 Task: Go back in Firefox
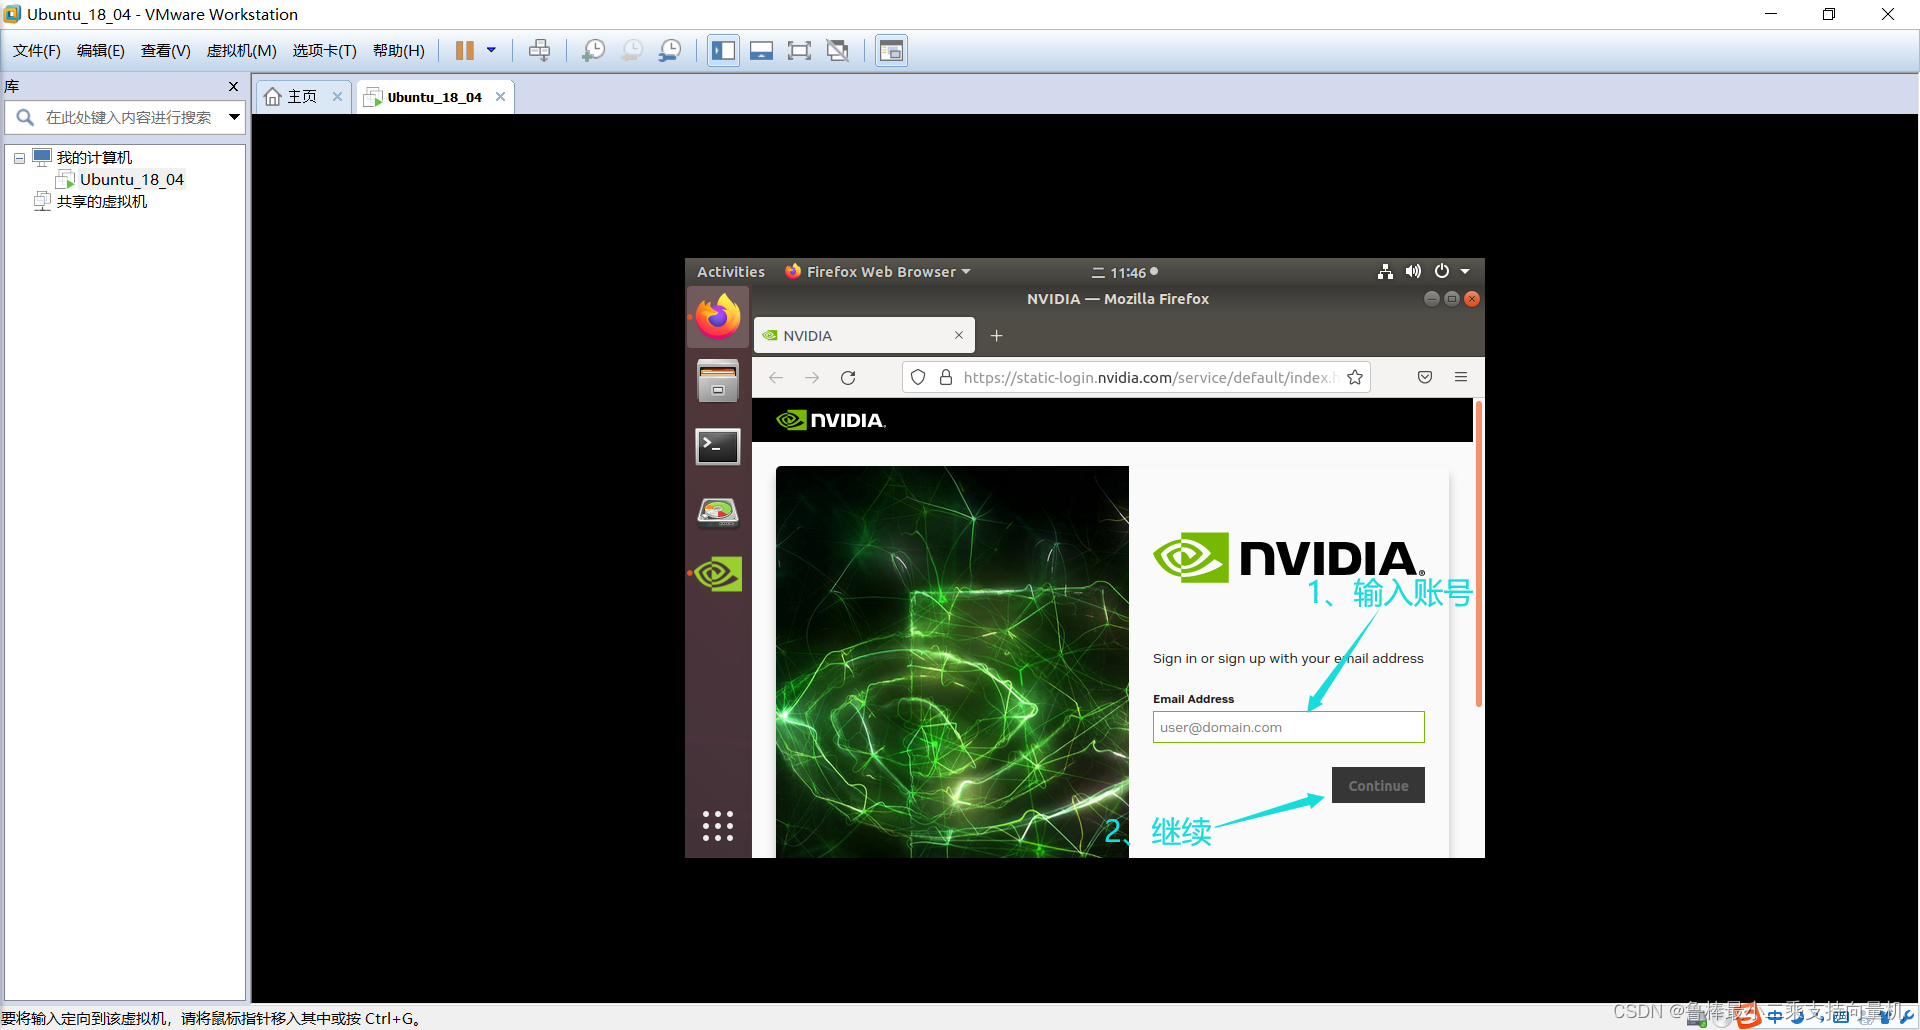776,378
